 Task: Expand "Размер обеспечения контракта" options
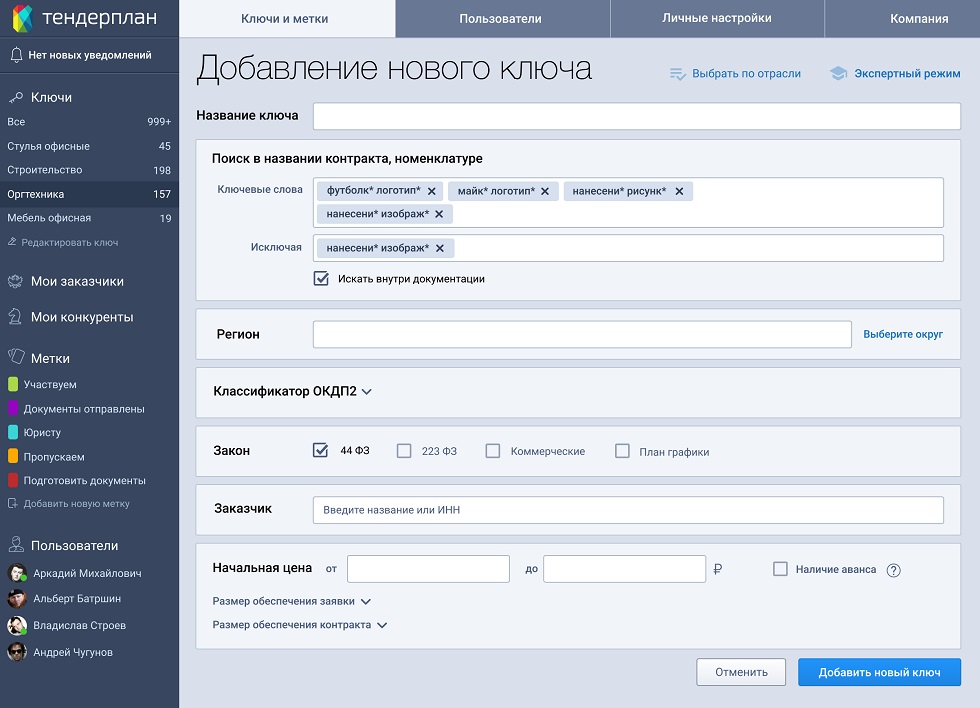382,625
